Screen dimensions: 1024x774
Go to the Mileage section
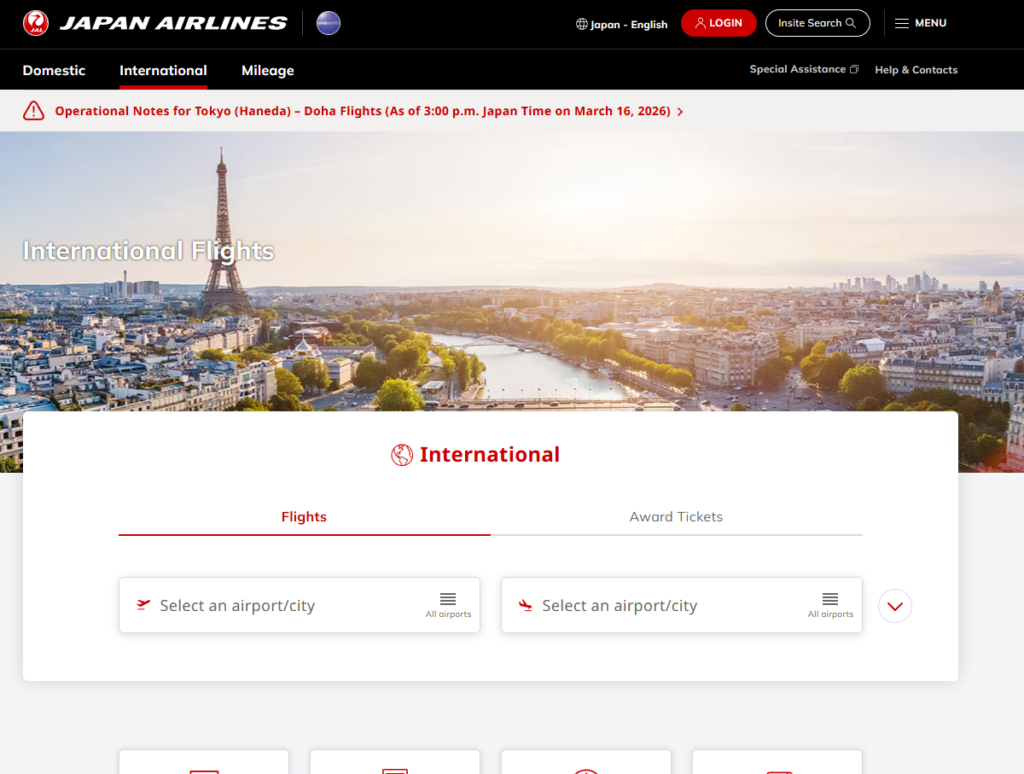click(x=267, y=70)
